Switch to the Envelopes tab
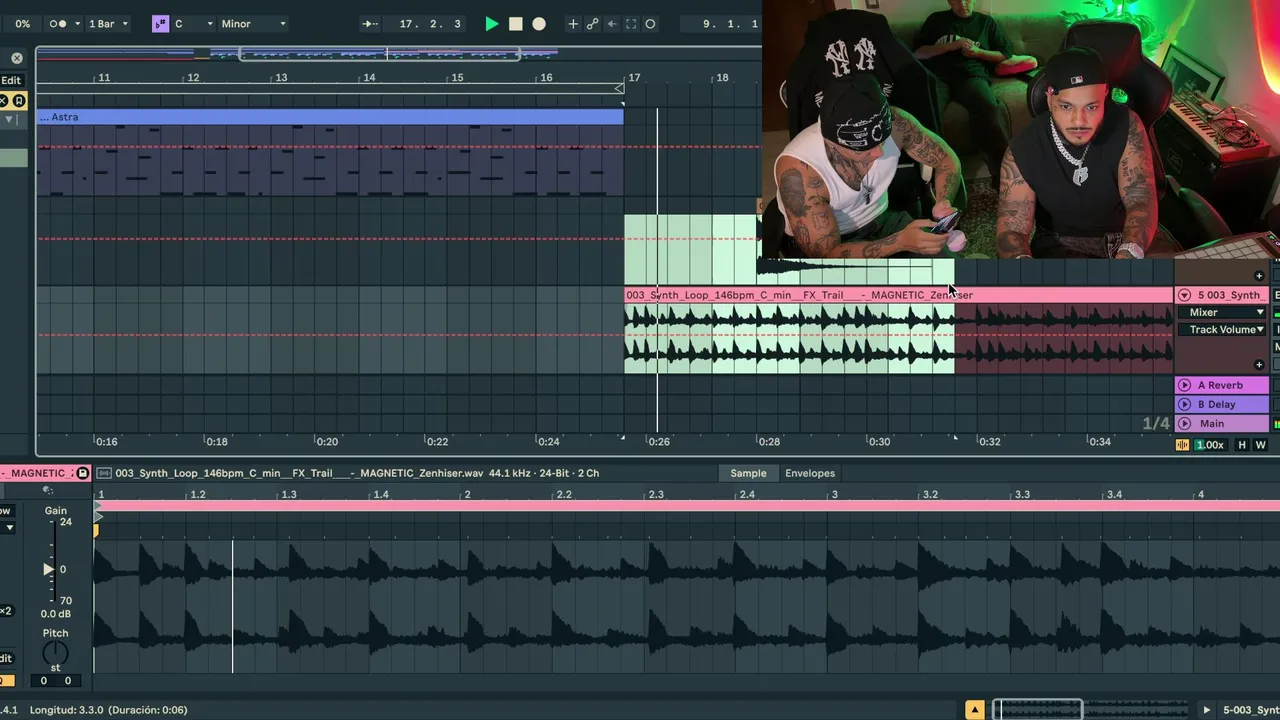This screenshot has width=1280, height=720. [x=810, y=473]
